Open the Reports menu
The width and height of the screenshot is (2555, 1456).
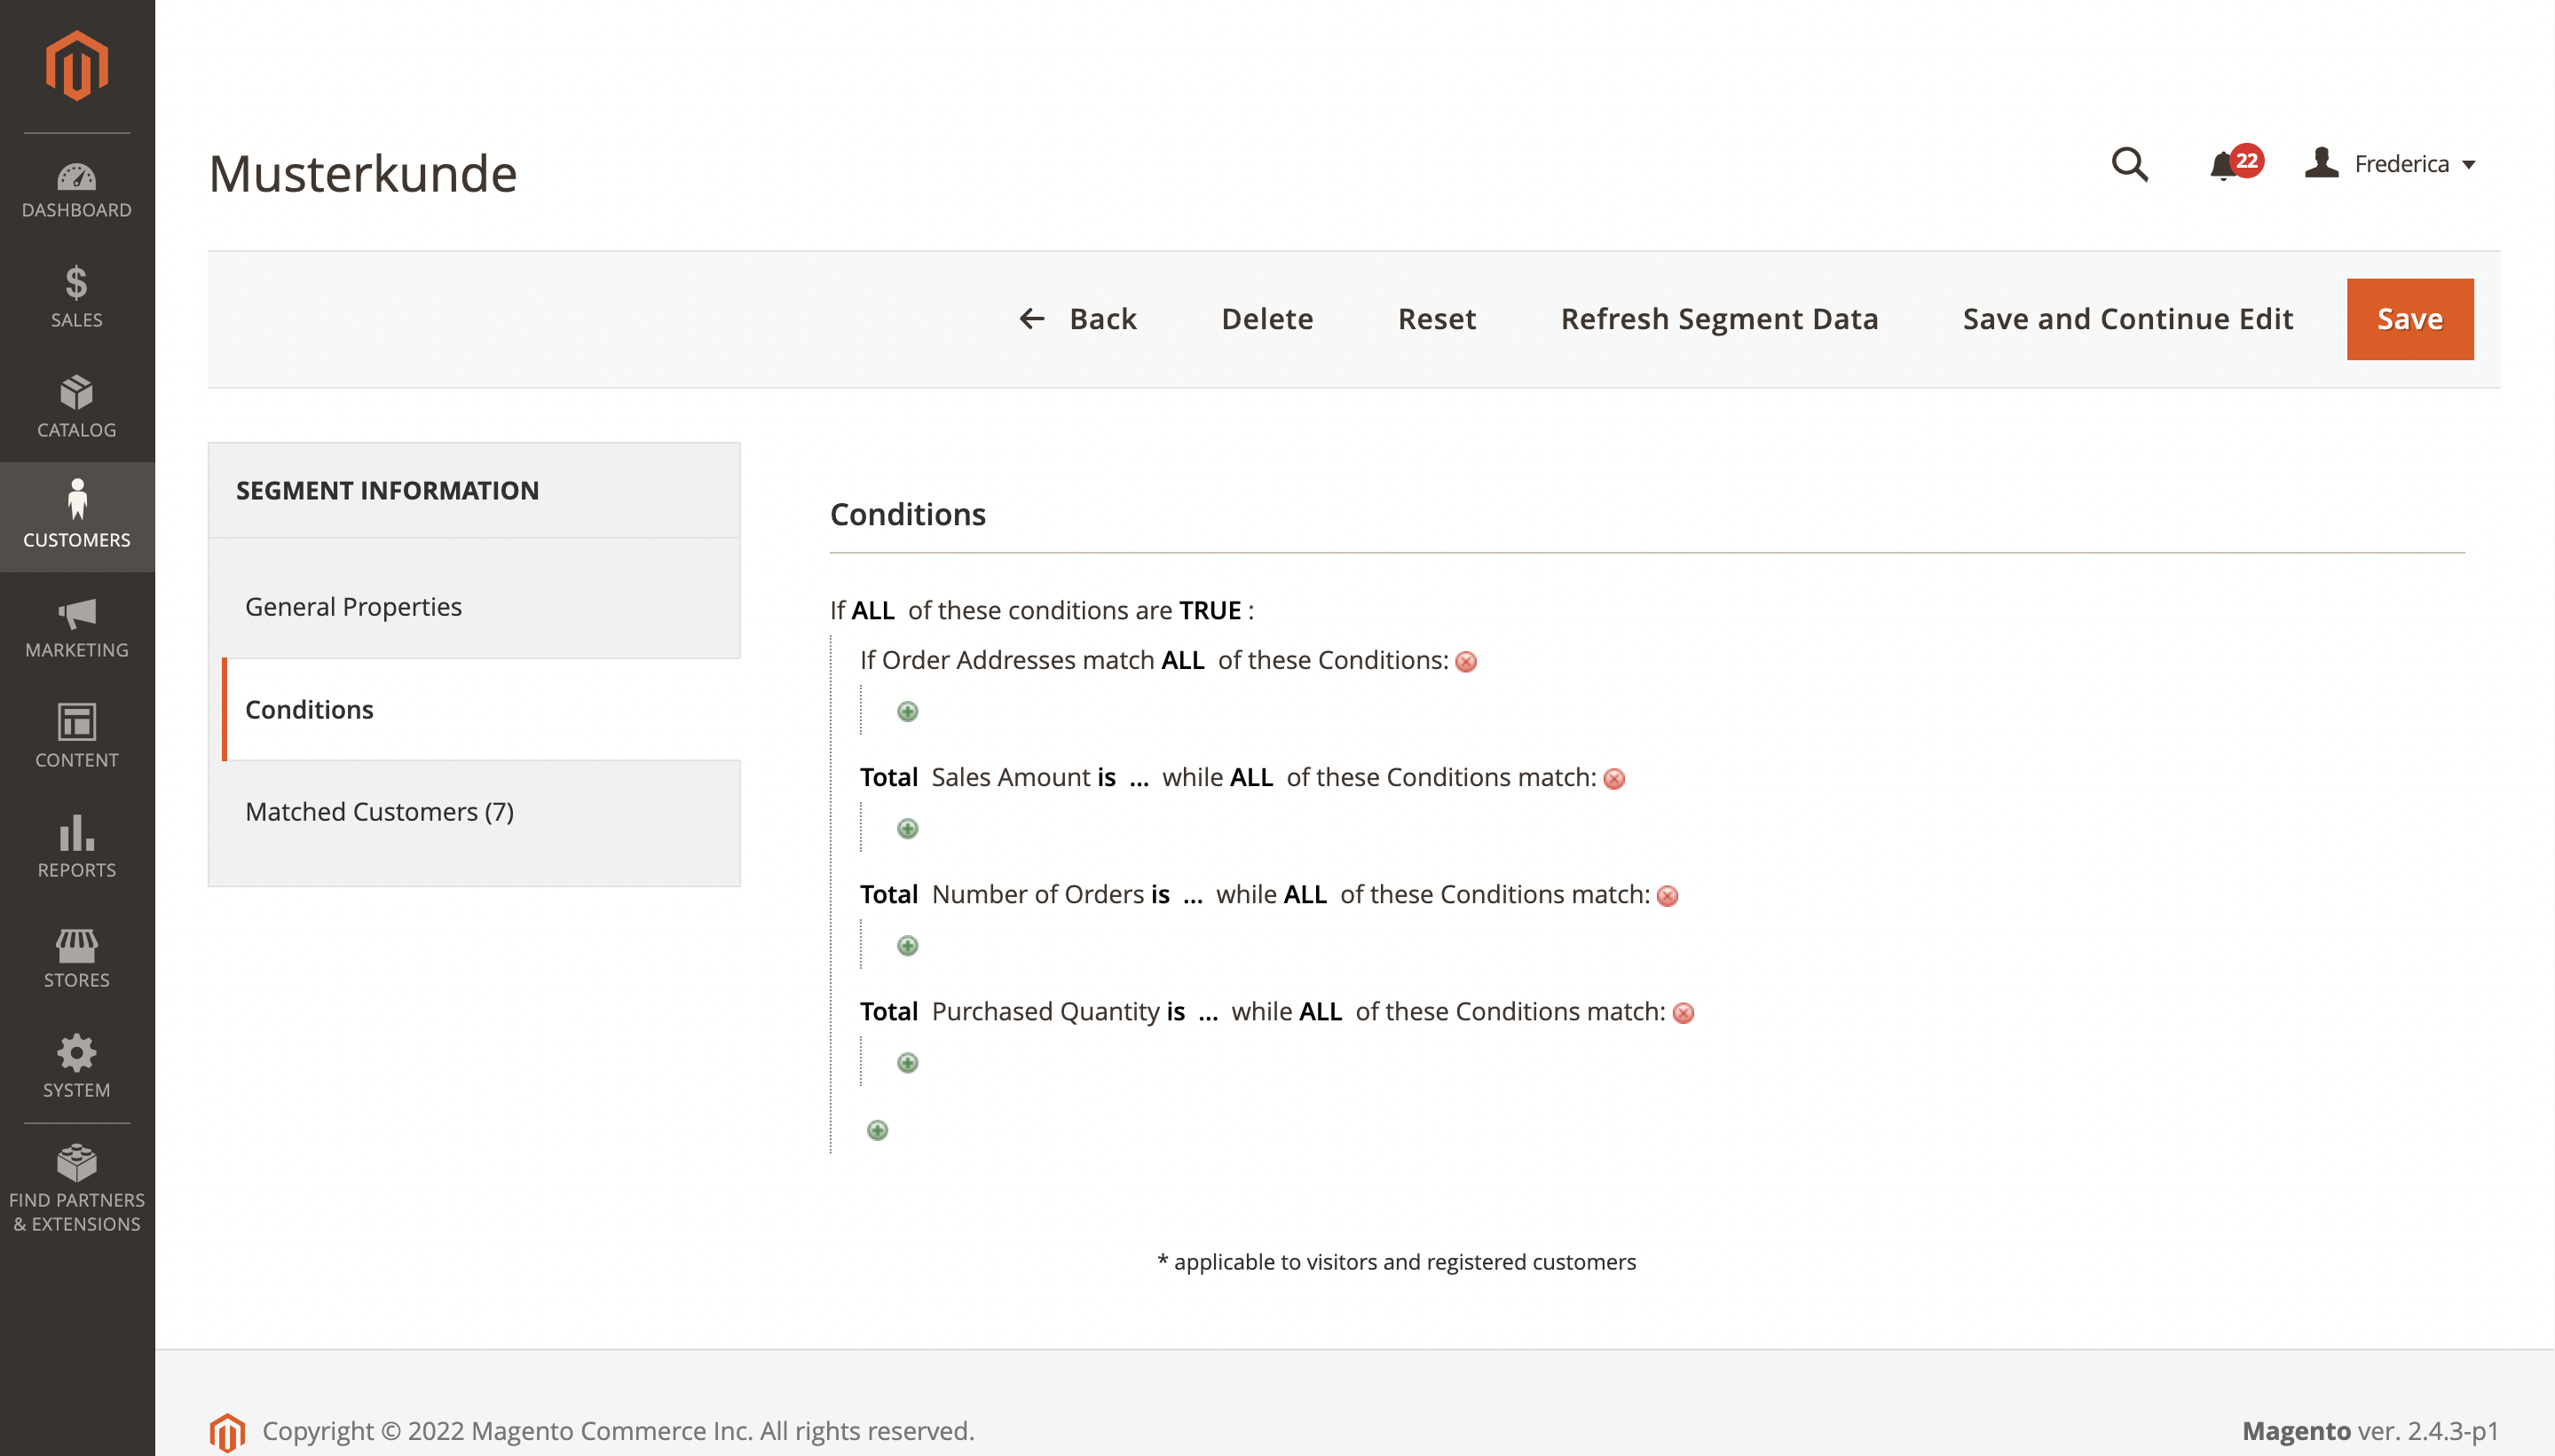pos(77,847)
